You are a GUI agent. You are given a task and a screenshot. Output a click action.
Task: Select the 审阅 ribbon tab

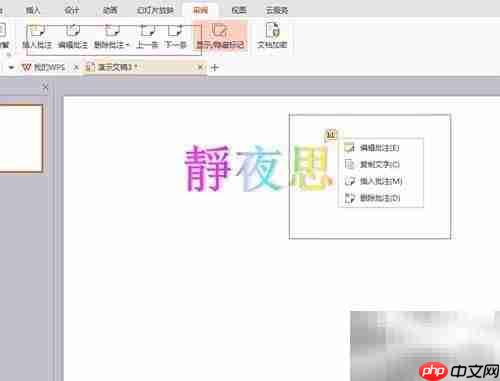point(200,10)
